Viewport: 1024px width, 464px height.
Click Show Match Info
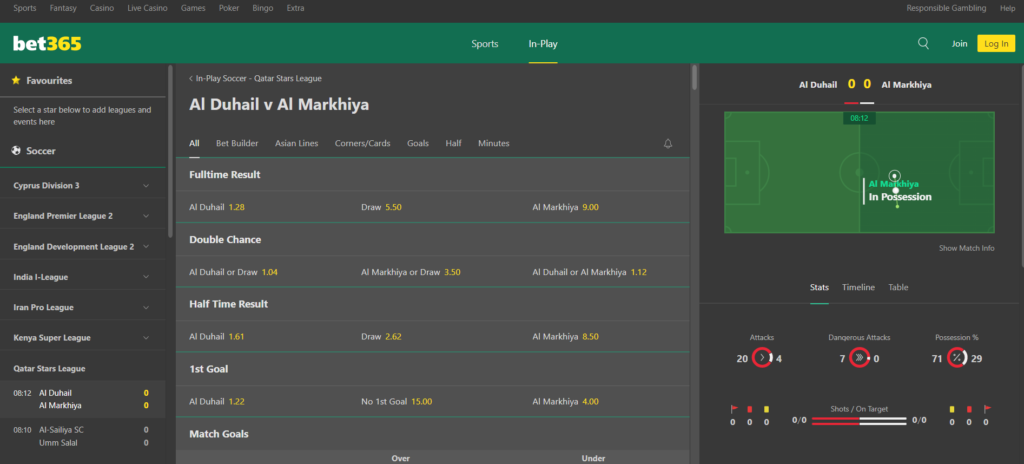967,248
